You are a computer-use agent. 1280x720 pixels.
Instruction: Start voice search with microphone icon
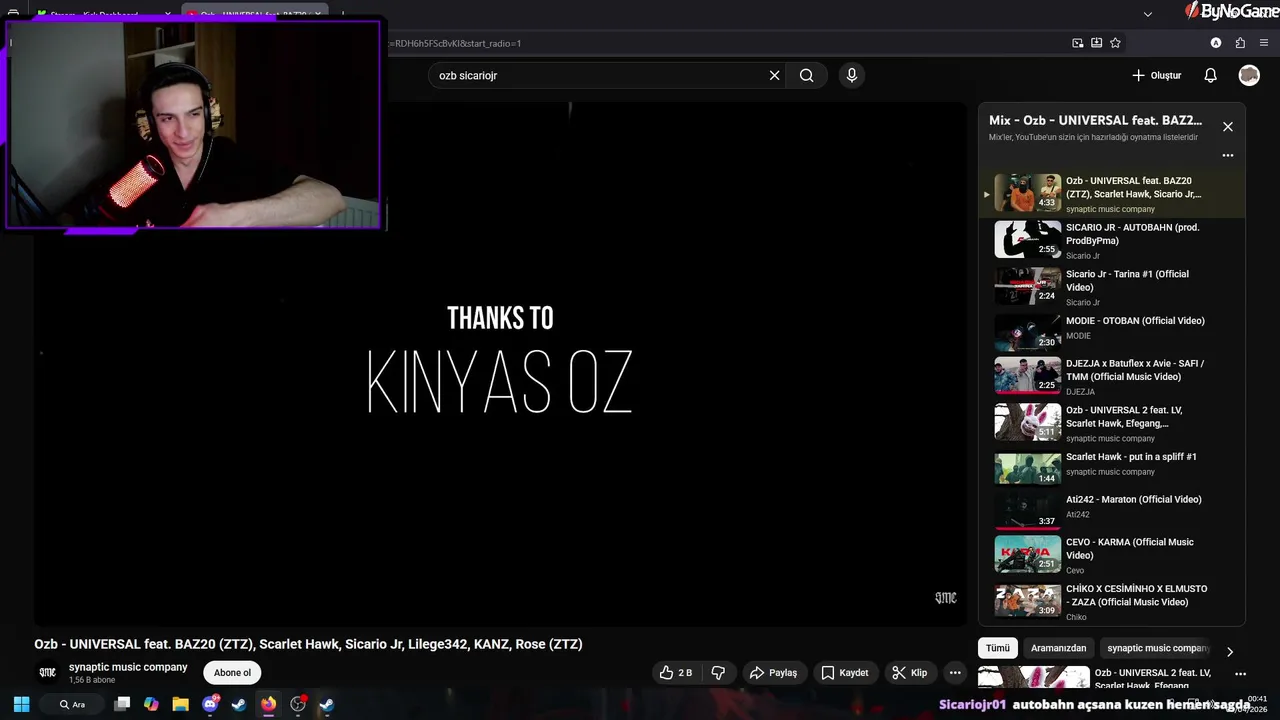tap(852, 75)
